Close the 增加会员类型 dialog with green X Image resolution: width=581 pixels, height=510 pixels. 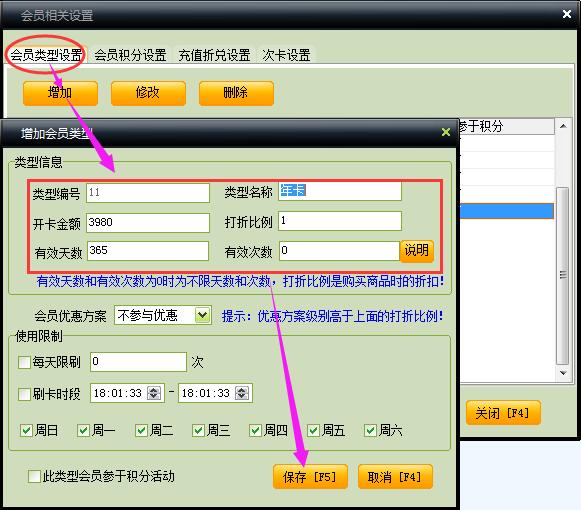coord(446,132)
